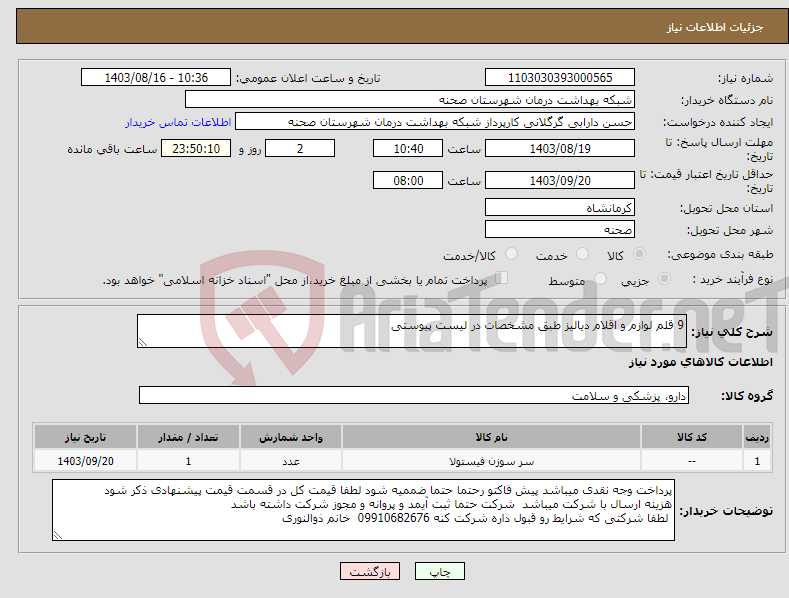789x598 pixels.
Task: Click the price validity date 1403/09/20 field
Action: click(x=560, y=180)
